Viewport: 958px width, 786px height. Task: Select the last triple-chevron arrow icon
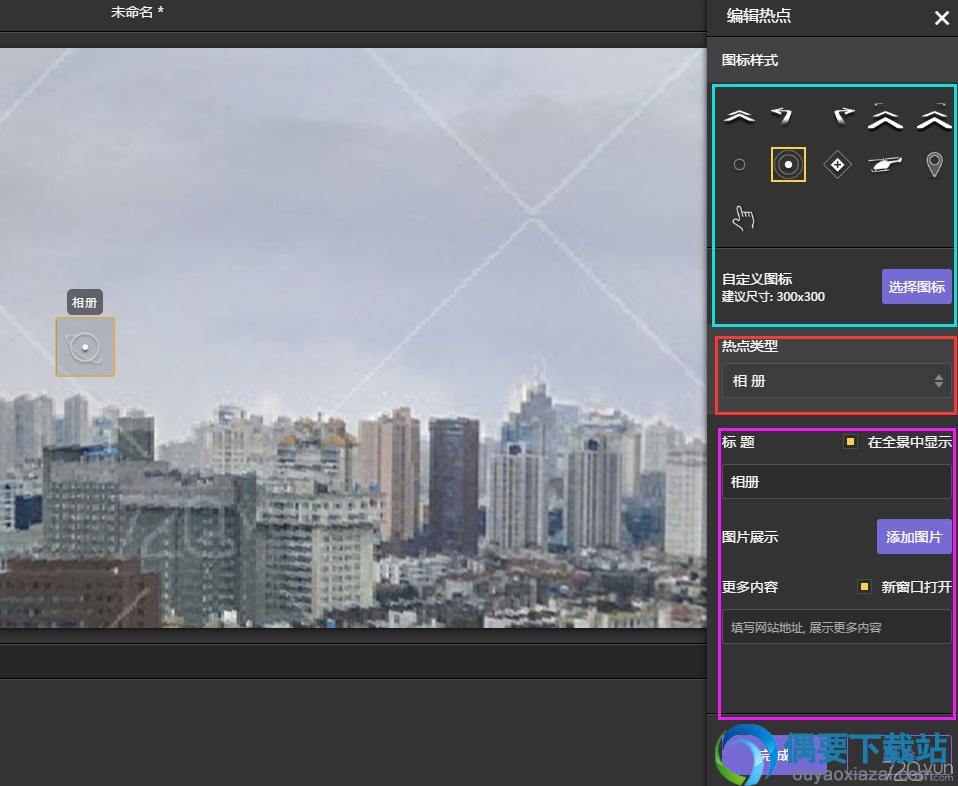934,116
